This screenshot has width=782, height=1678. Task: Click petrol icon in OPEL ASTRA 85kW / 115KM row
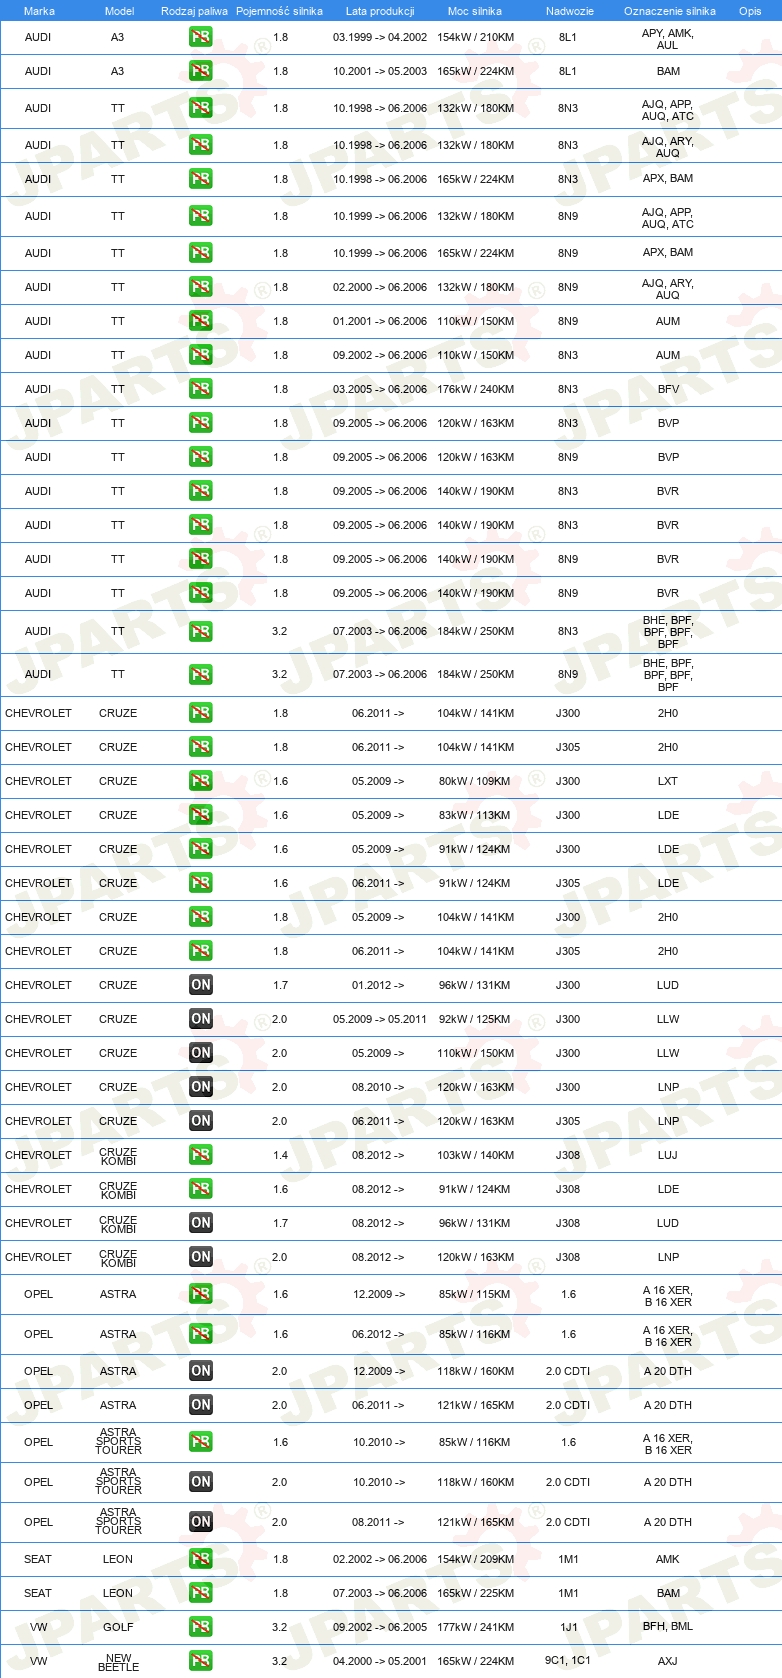(200, 1294)
